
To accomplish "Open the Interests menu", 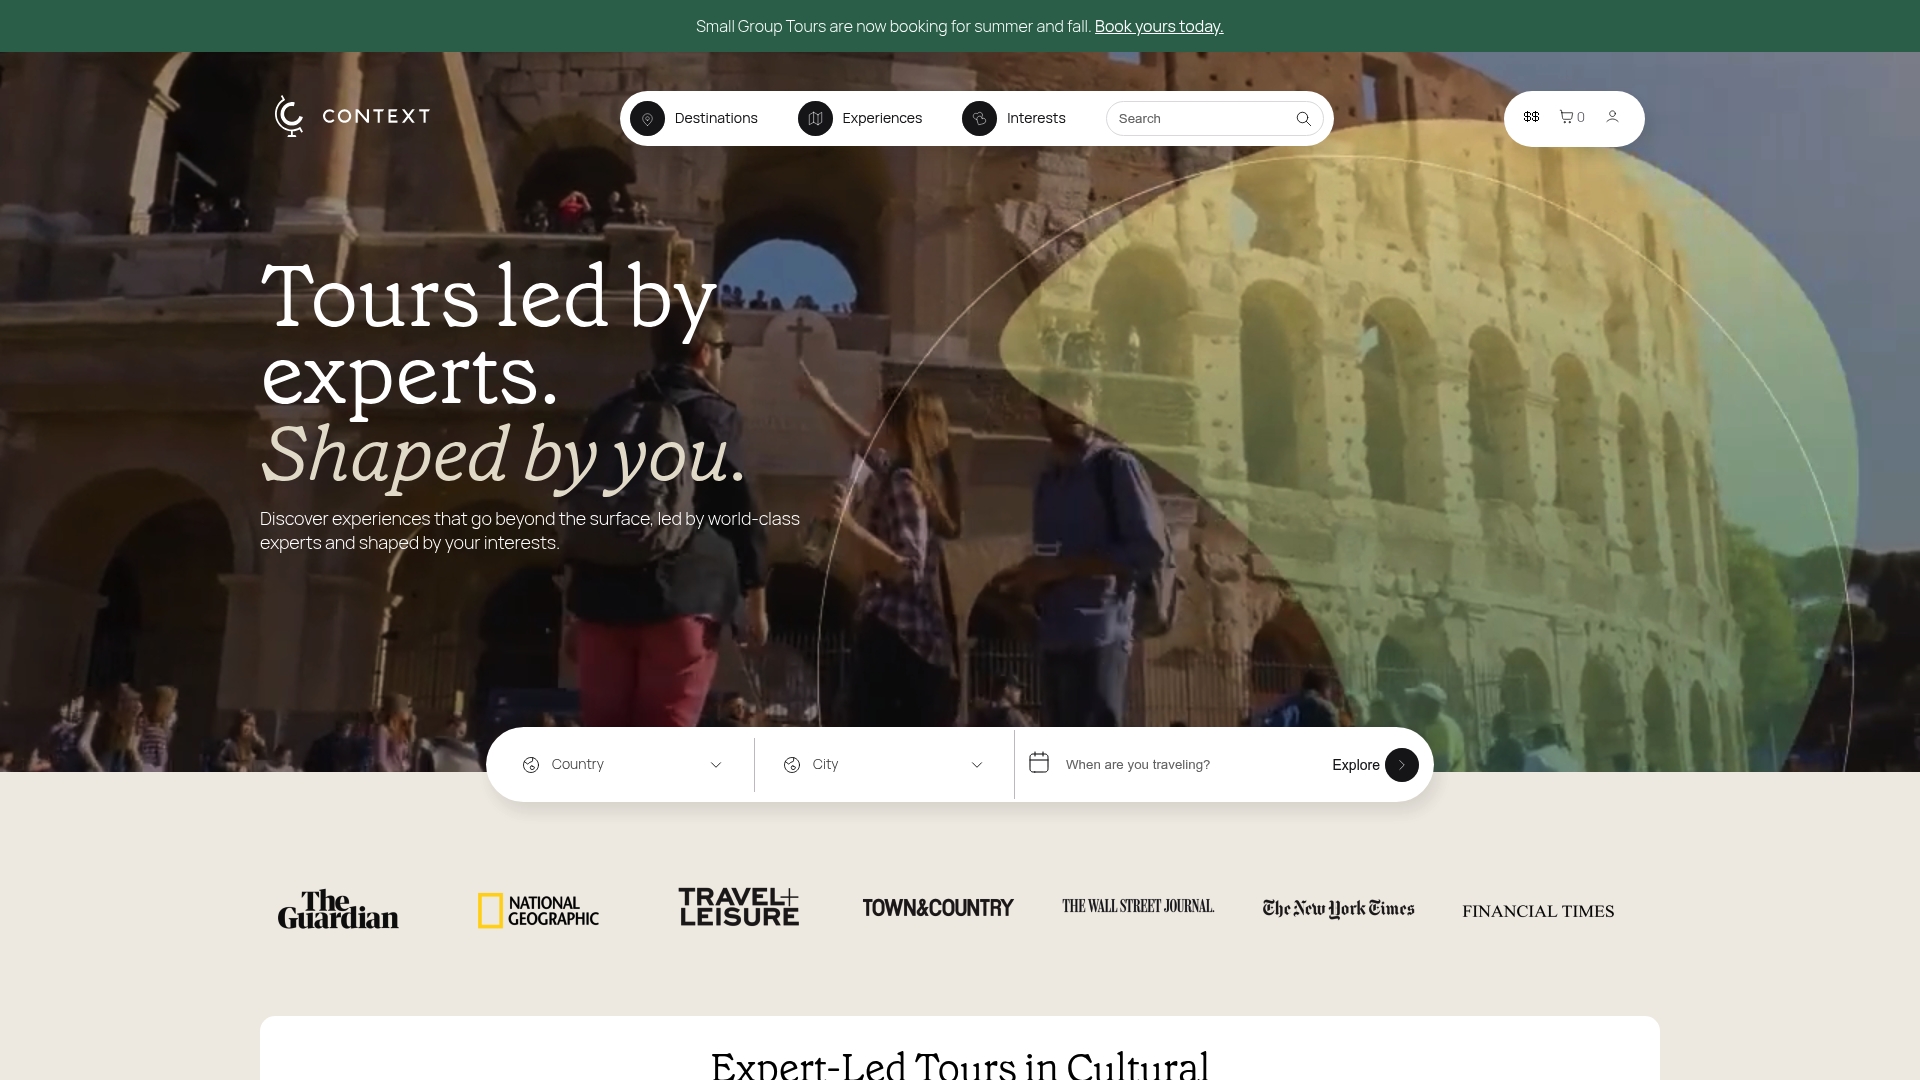I will coord(1014,119).
